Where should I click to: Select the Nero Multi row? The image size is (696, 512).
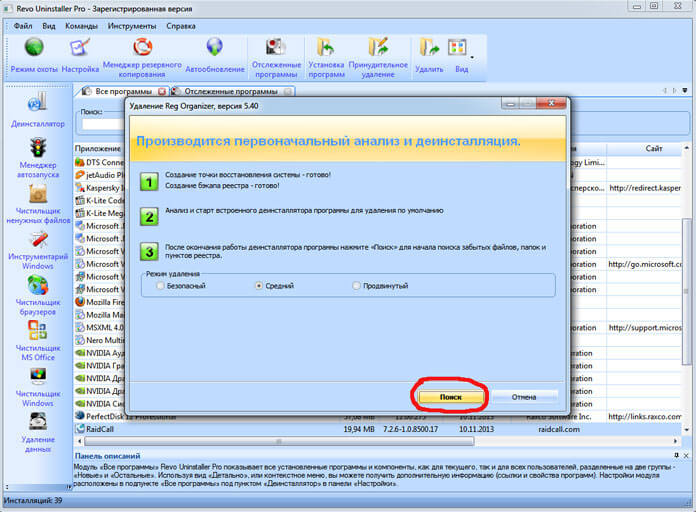99,340
